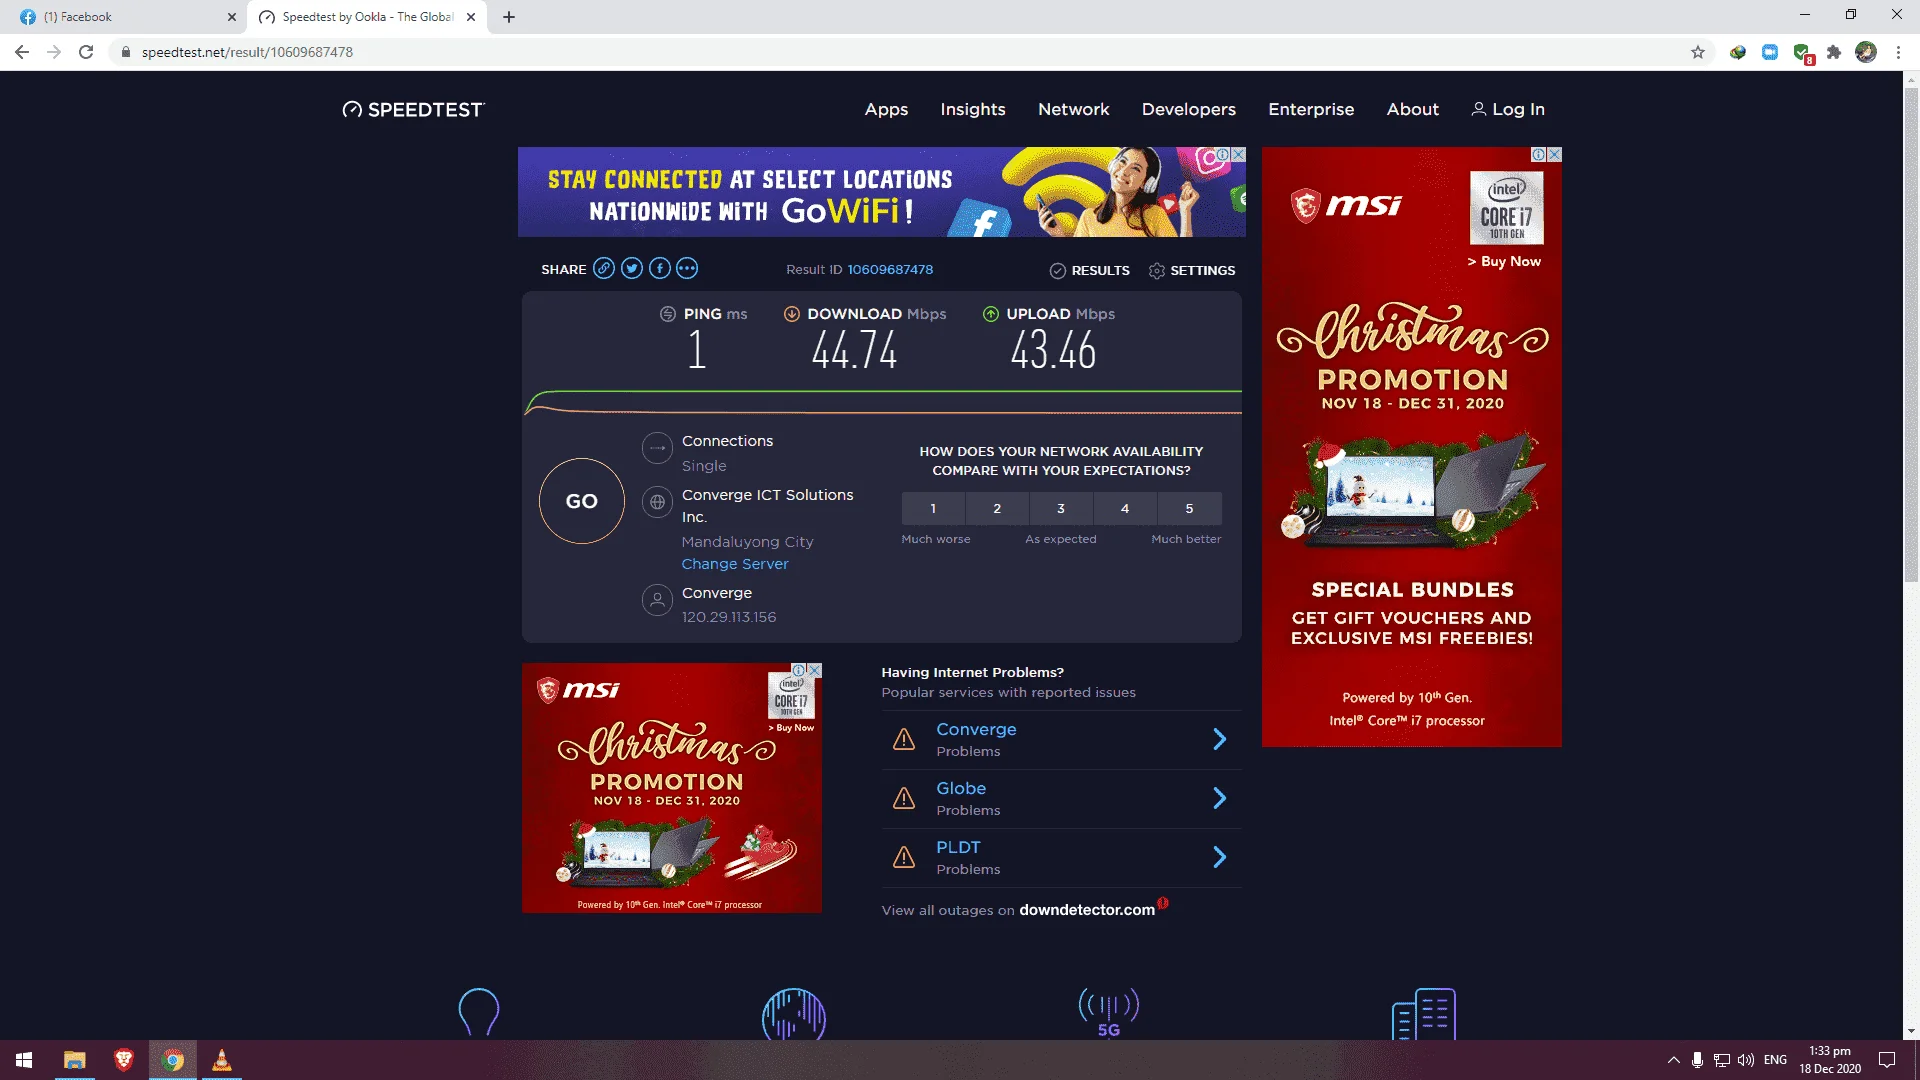Open more share options (ellipsis icon)
The width and height of the screenshot is (1920, 1080).
tap(686, 268)
